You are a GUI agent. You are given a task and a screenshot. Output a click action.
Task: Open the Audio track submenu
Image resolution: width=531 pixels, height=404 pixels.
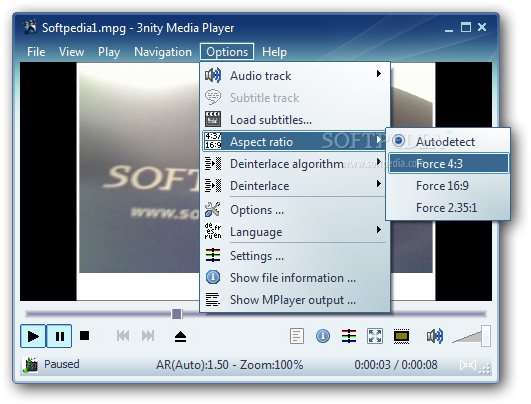coord(295,76)
